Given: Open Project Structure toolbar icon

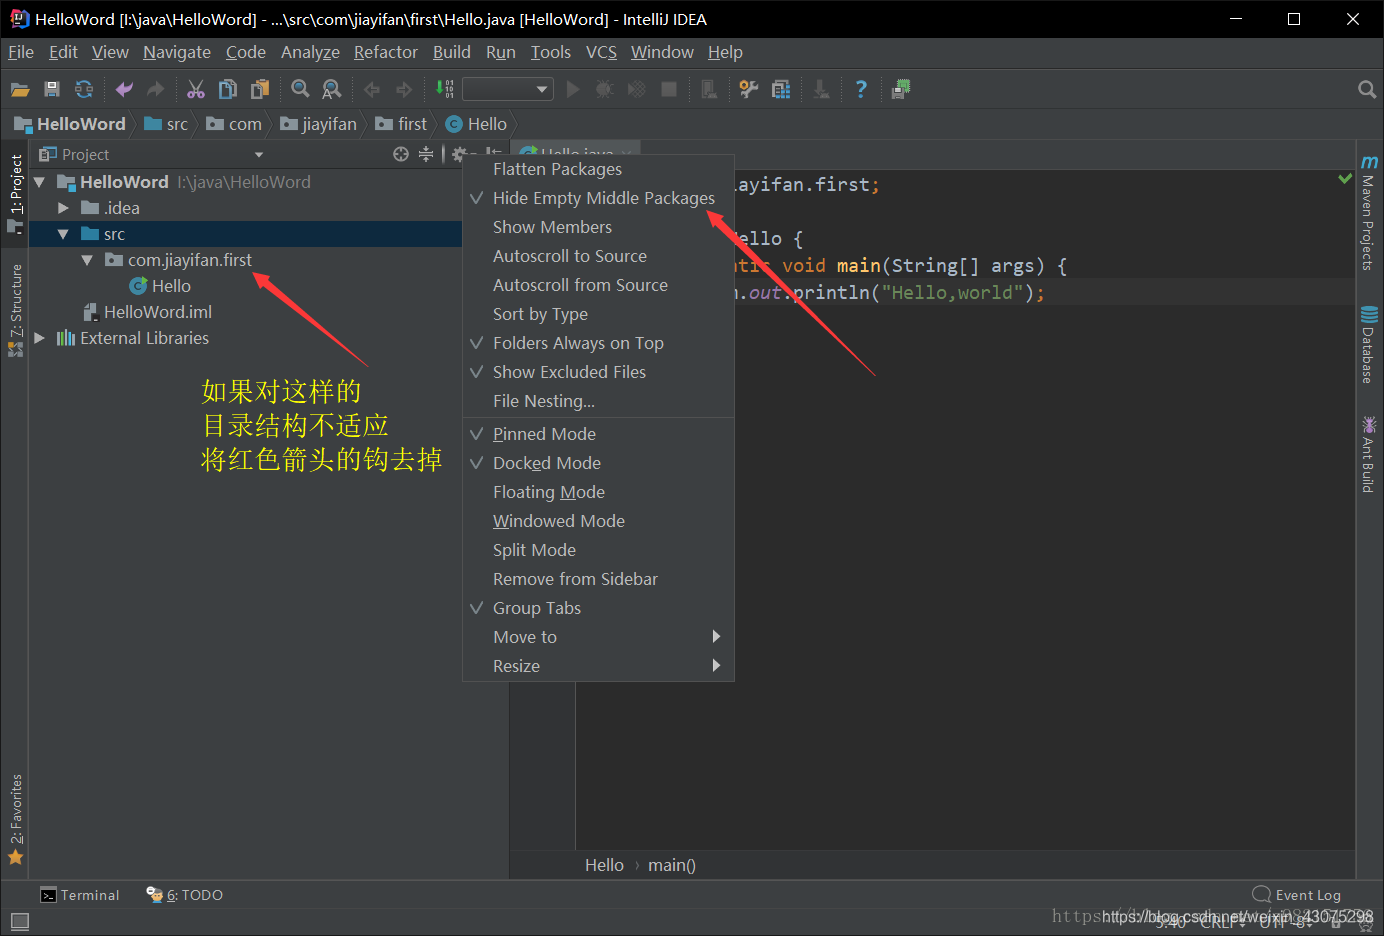Looking at the screenshot, I should tap(781, 90).
